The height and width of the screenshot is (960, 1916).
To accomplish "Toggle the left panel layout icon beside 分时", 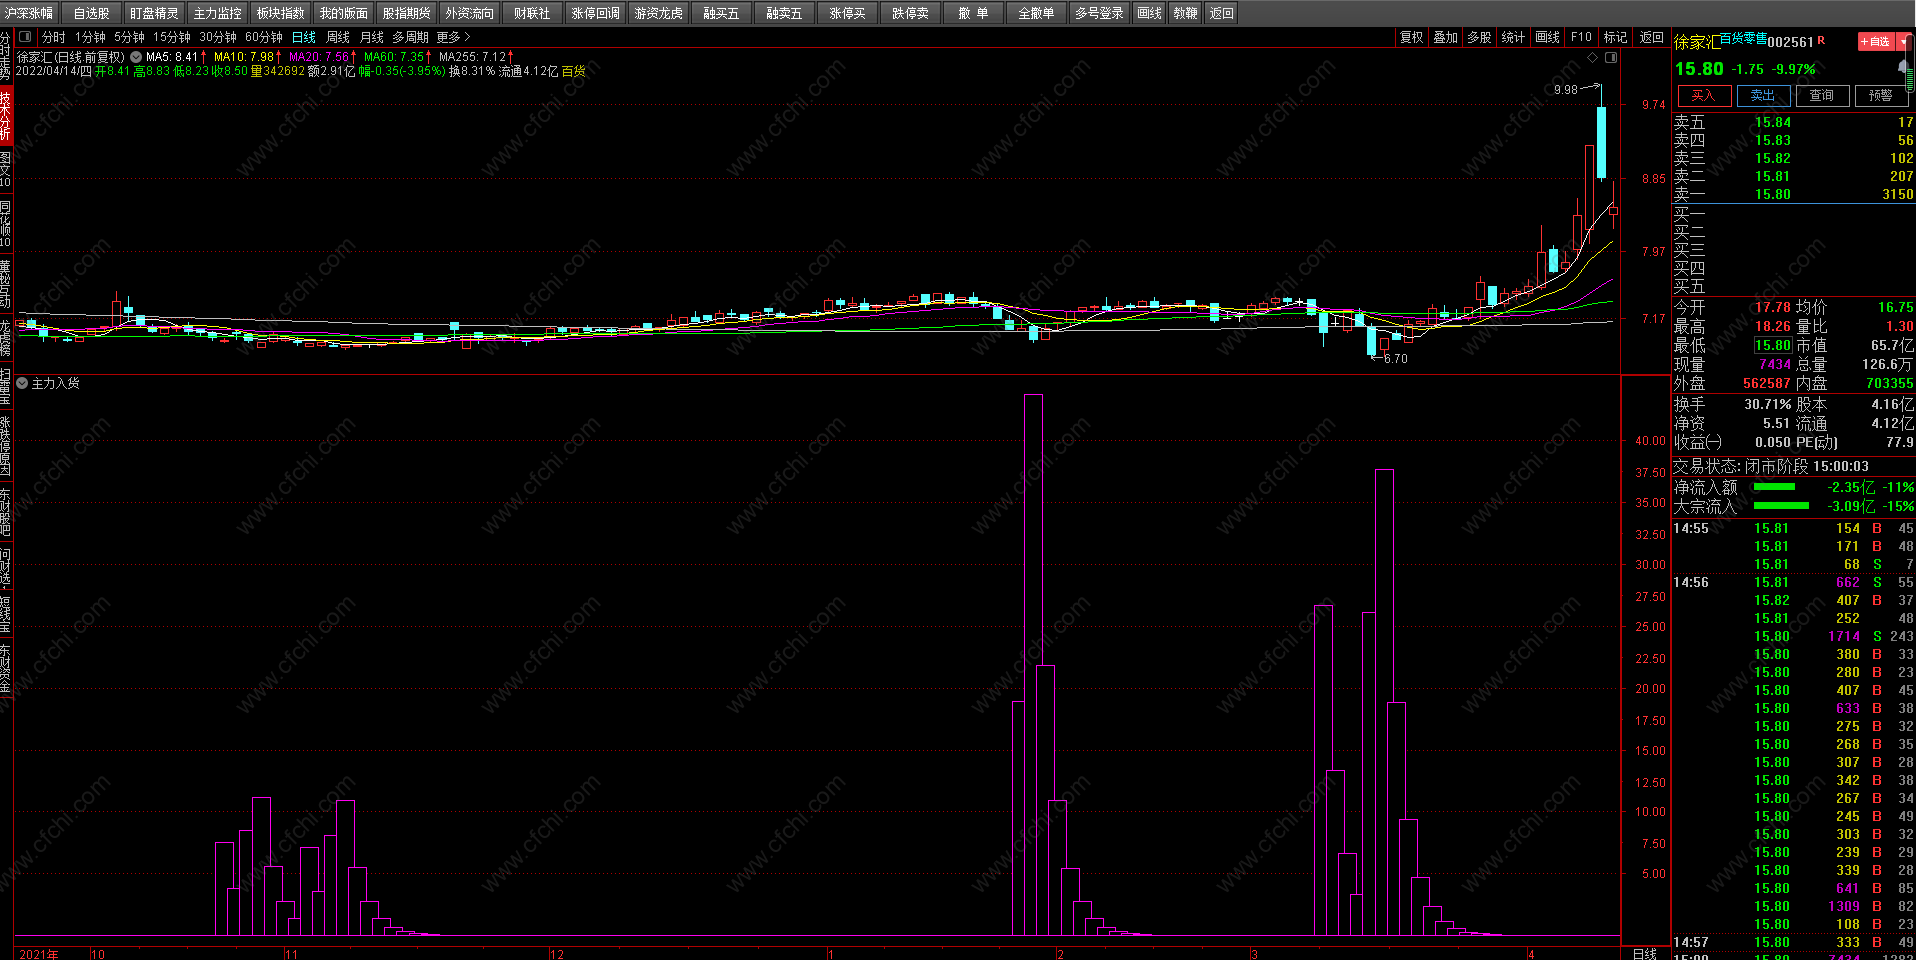I will click(x=26, y=37).
